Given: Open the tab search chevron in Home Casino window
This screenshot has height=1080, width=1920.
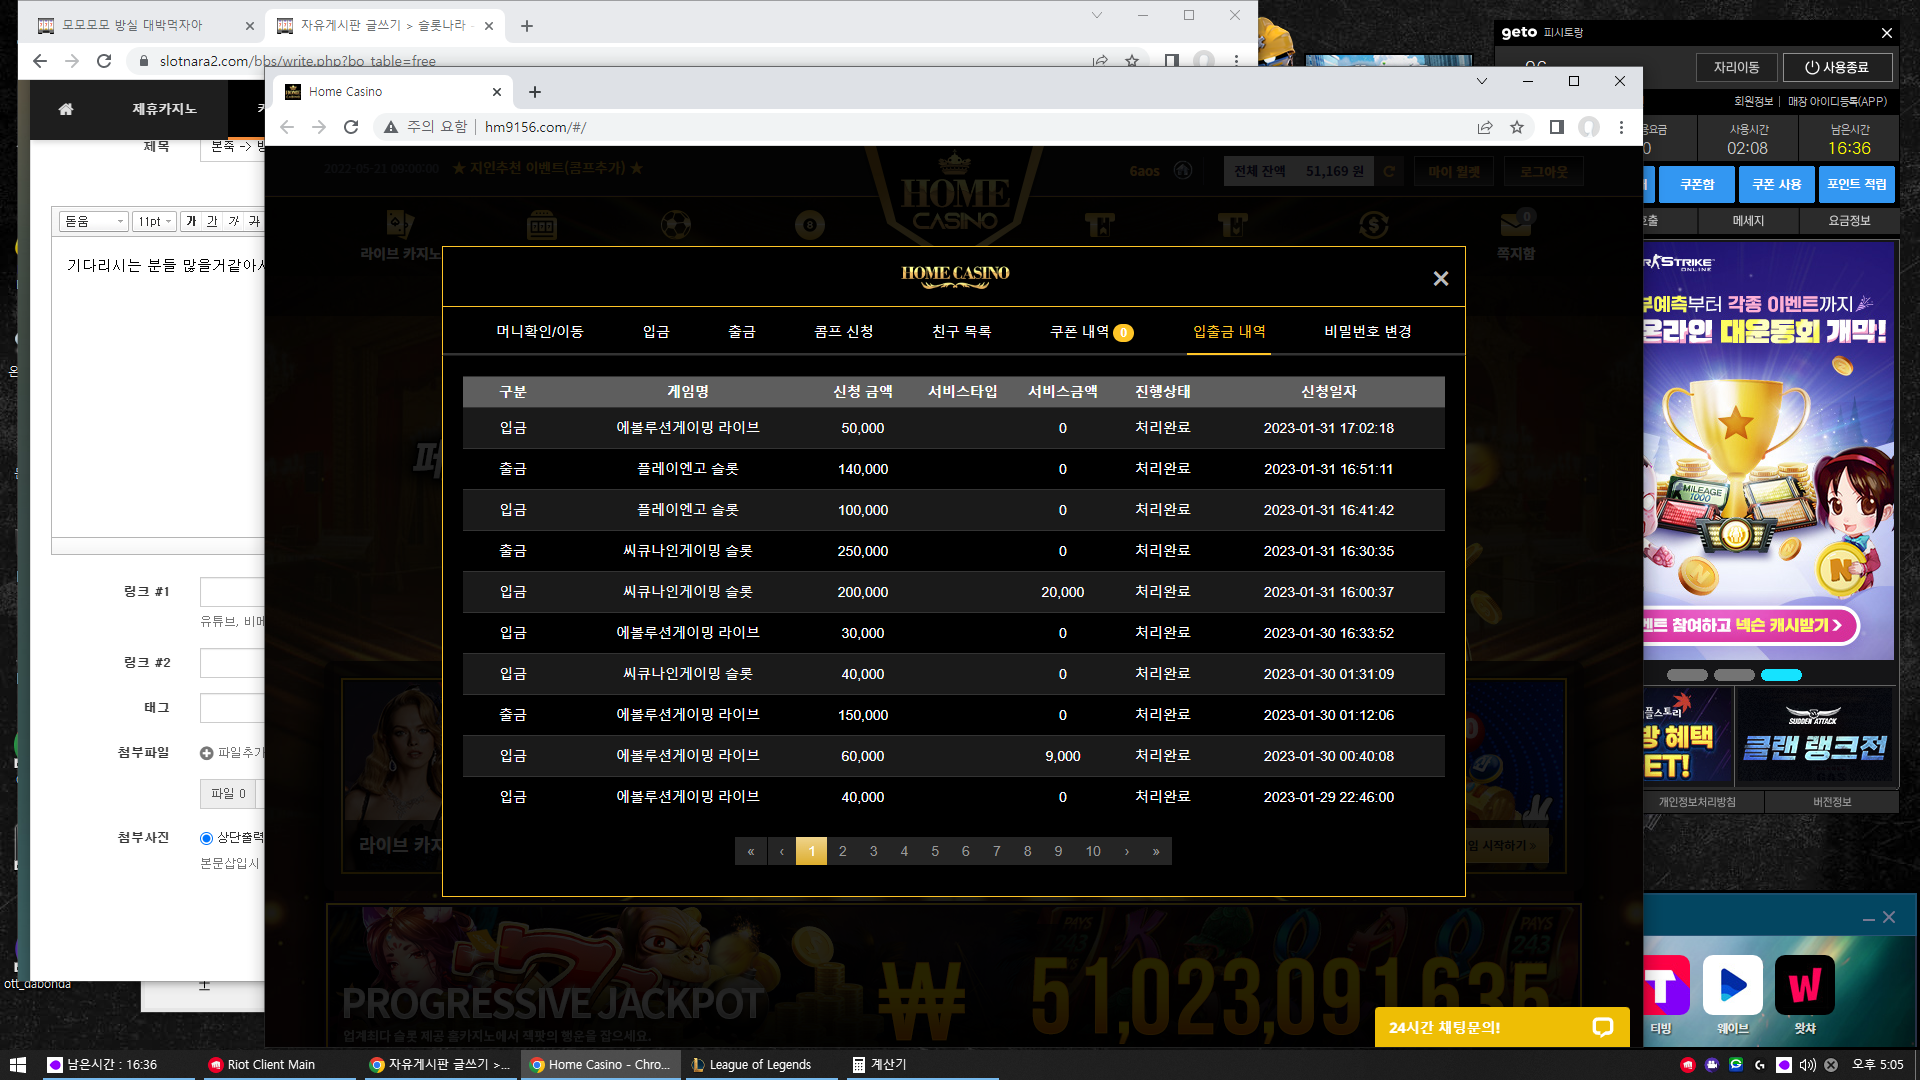Looking at the screenshot, I should (x=1482, y=81).
